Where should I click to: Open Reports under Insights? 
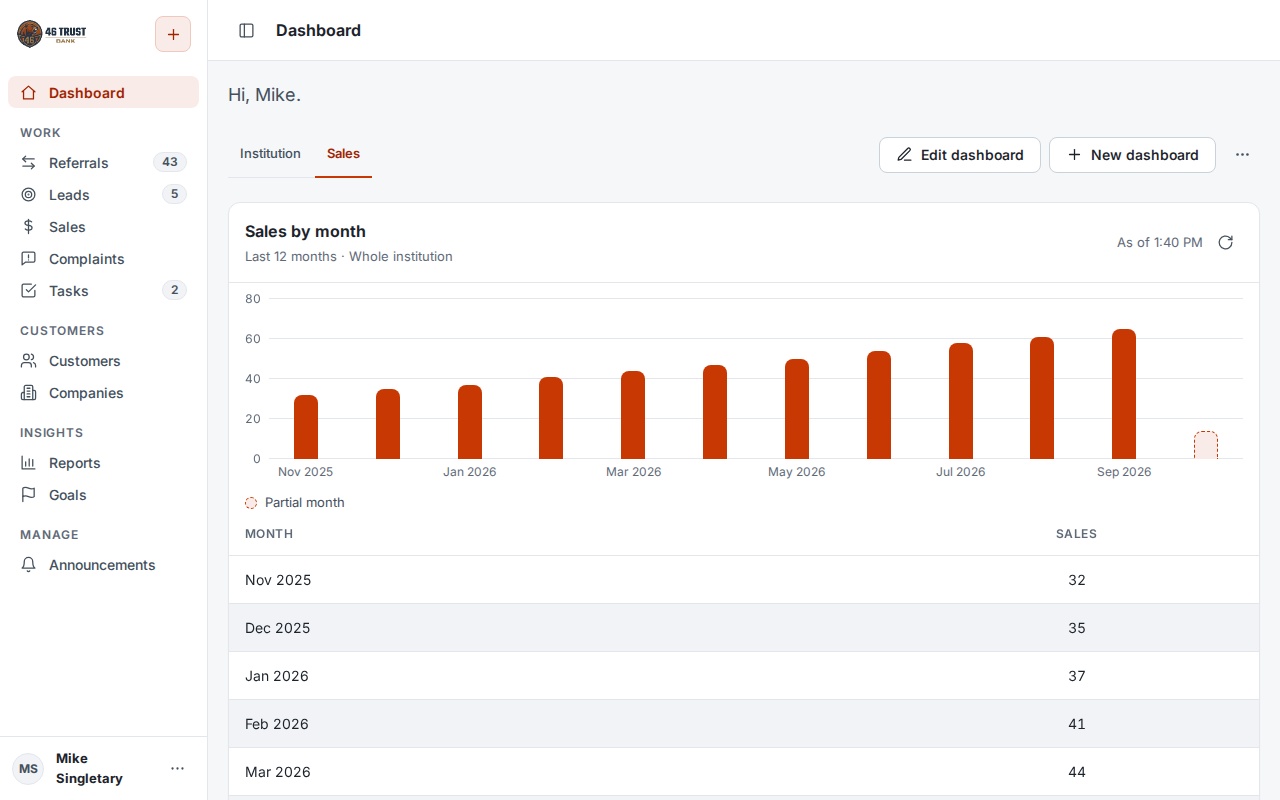[x=103, y=463]
